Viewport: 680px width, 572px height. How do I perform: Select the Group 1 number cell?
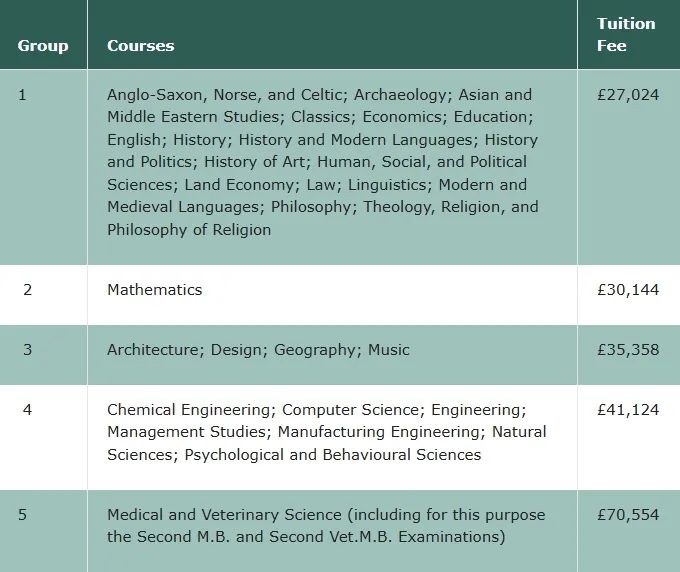[43, 167]
